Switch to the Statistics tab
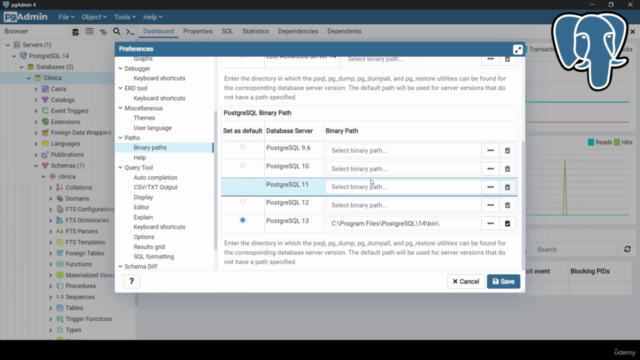640x360 pixels. [x=256, y=31]
